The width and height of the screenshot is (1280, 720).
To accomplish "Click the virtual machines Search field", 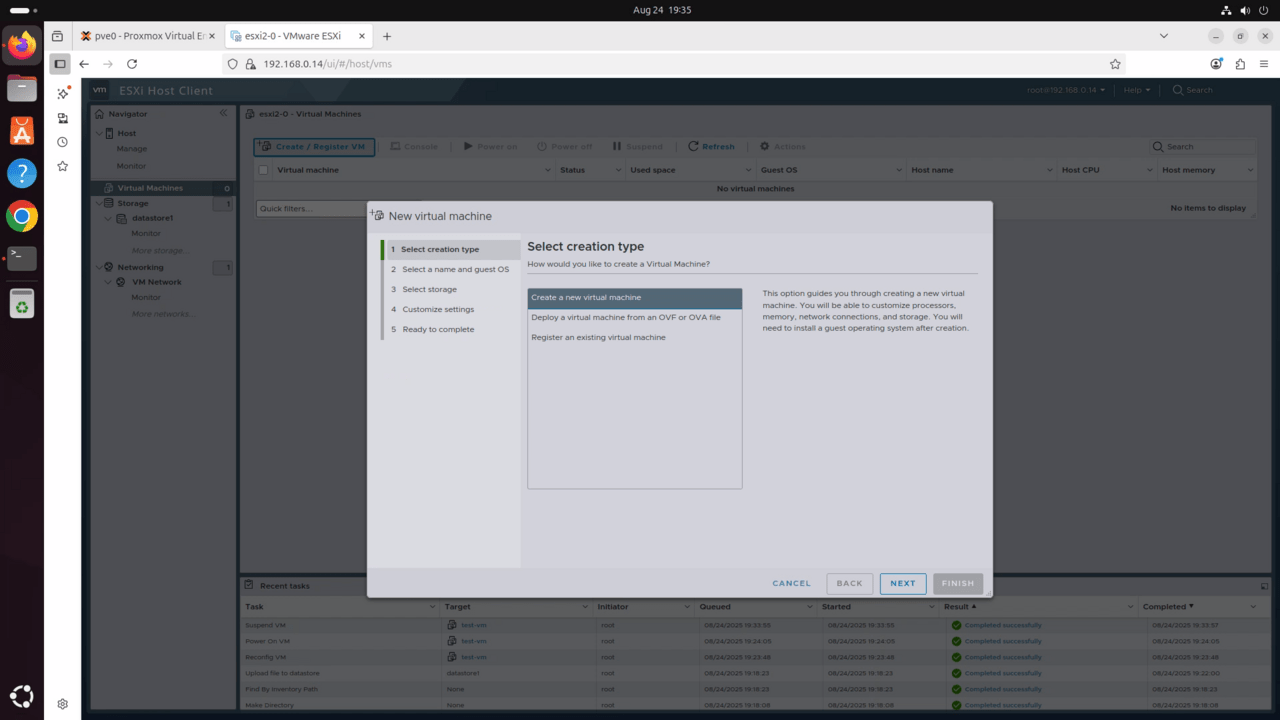I will pos(1202,147).
